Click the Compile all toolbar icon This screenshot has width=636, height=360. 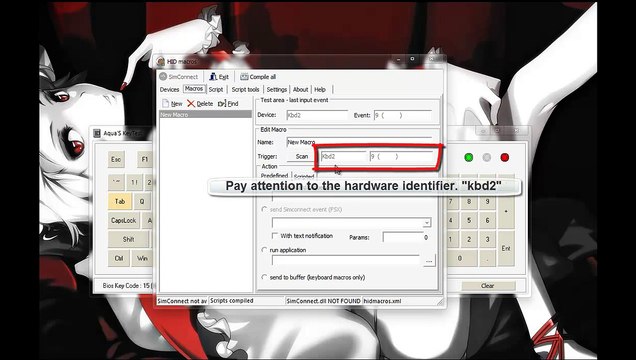[244, 76]
